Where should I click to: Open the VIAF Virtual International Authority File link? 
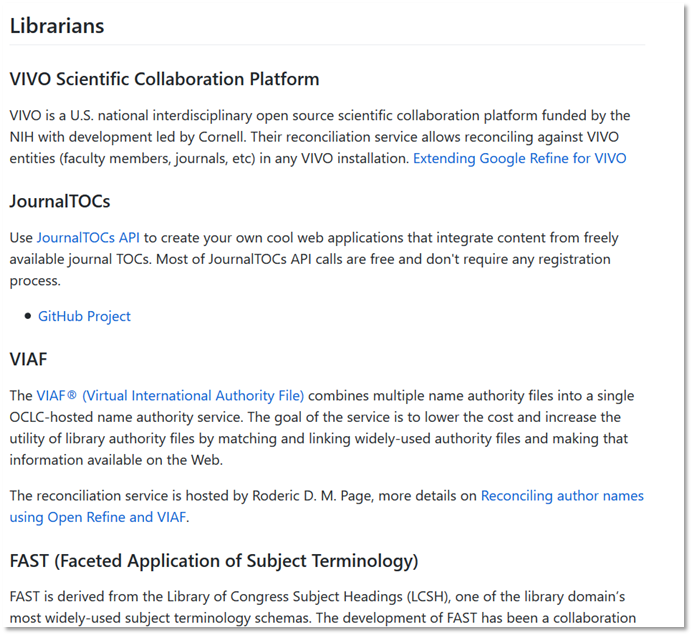[x=170, y=396]
